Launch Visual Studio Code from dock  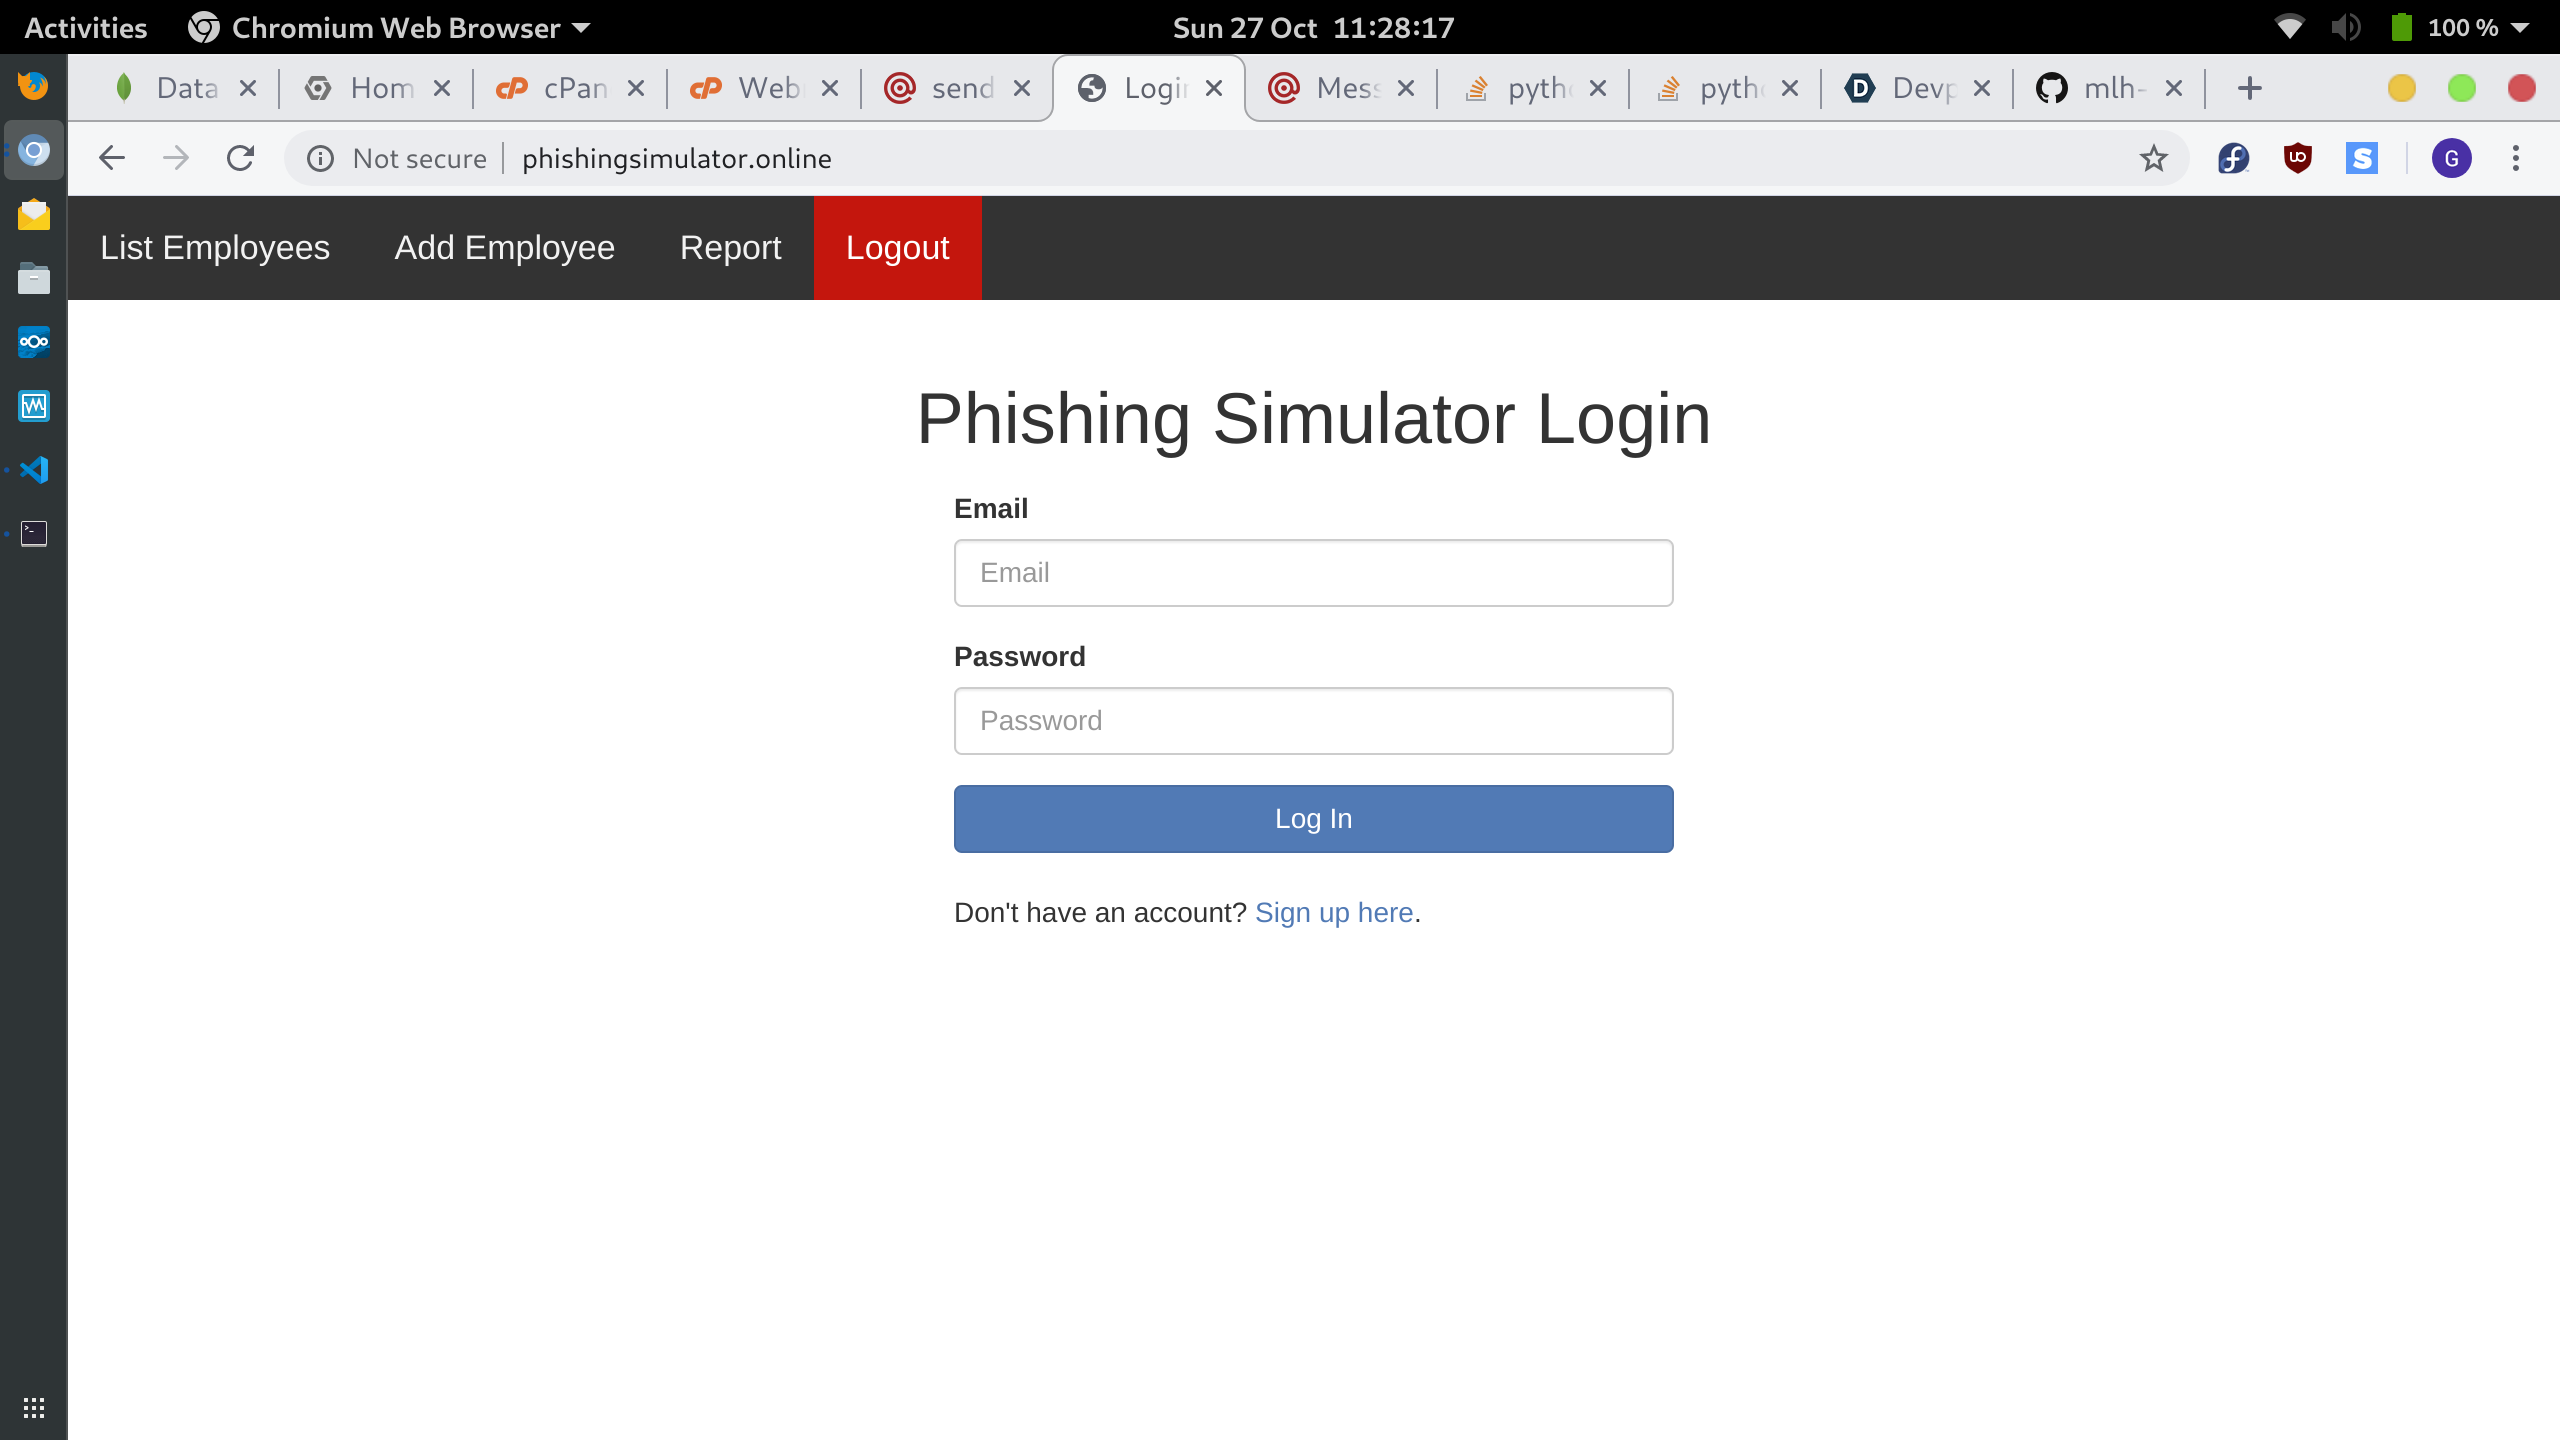(x=34, y=469)
